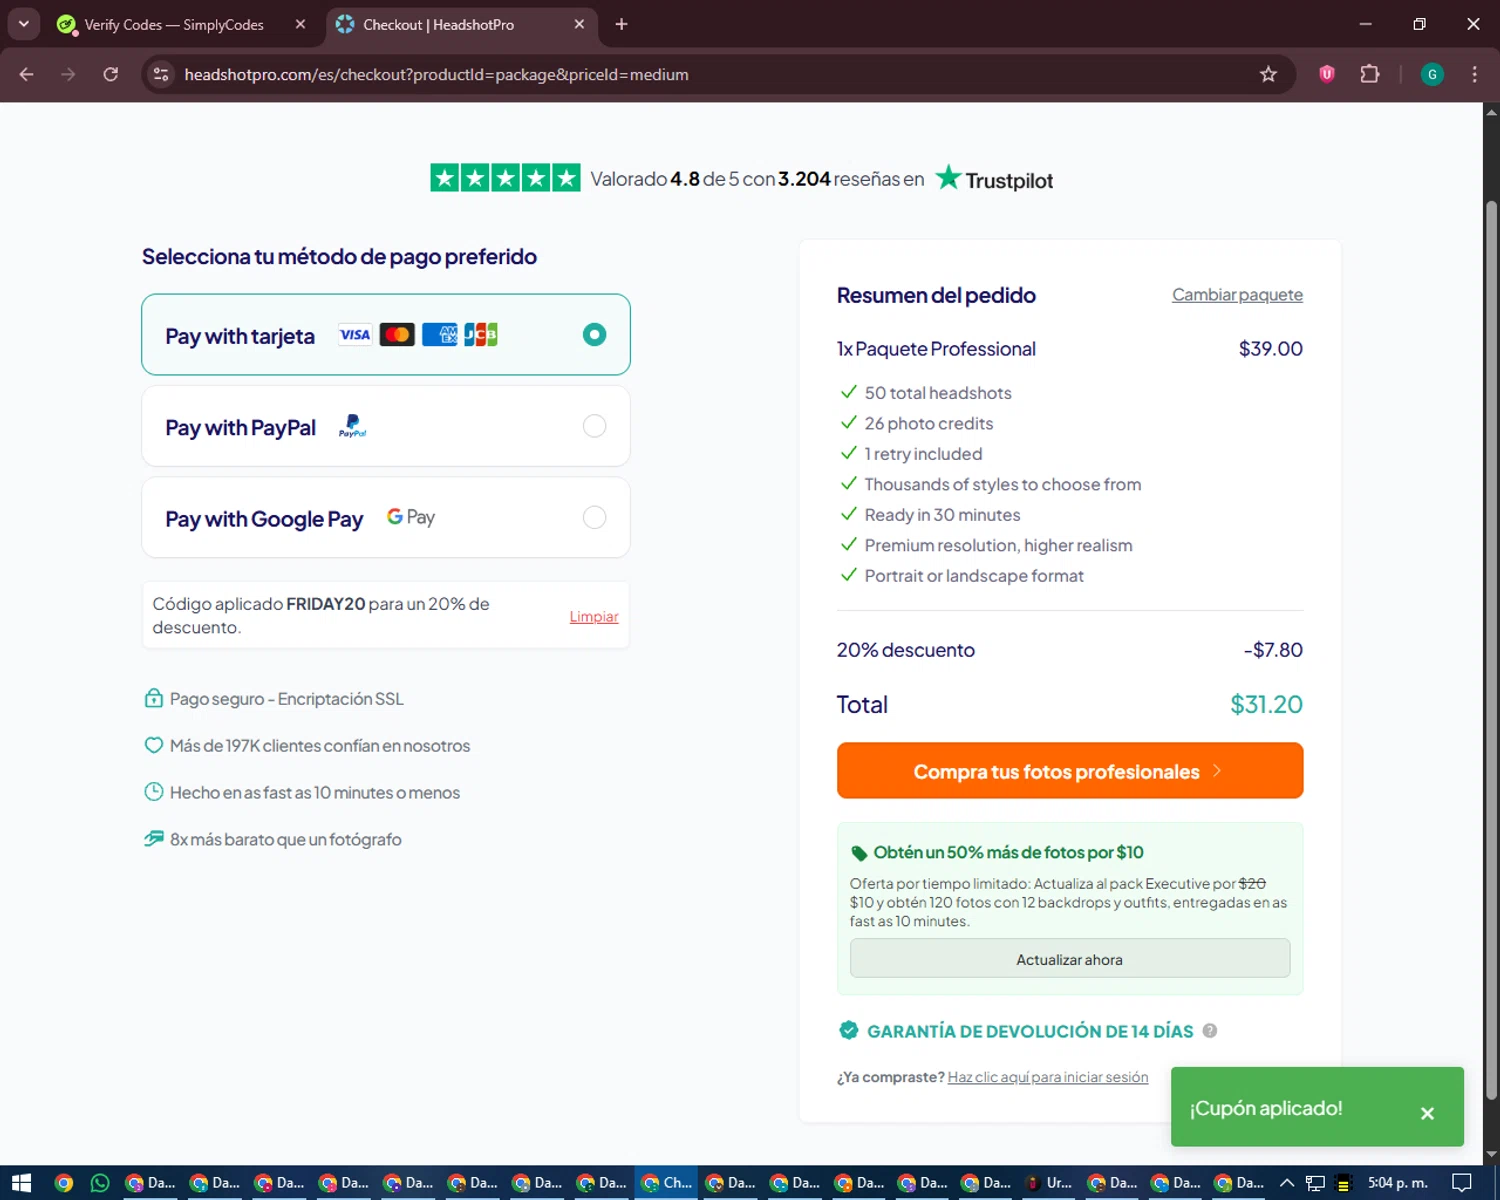Go back to the previous page
The height and width of the screenshot is (1200, 1500).
click(27, 74)
